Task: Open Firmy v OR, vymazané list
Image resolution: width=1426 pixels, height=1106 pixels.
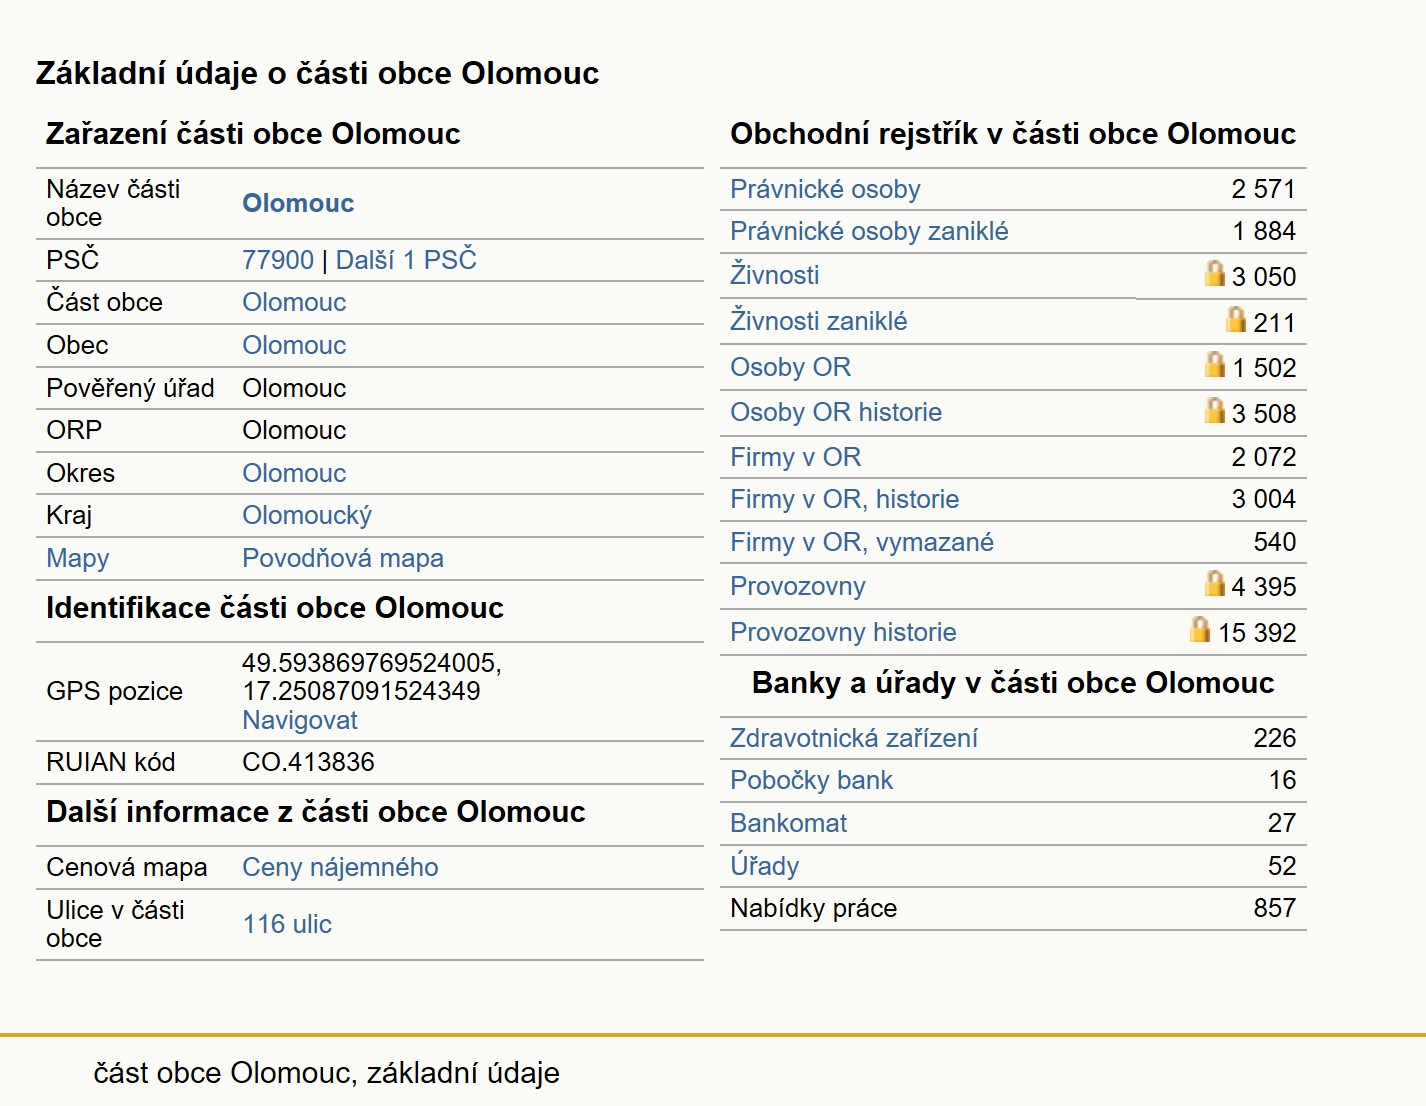Action: [862, 542]
